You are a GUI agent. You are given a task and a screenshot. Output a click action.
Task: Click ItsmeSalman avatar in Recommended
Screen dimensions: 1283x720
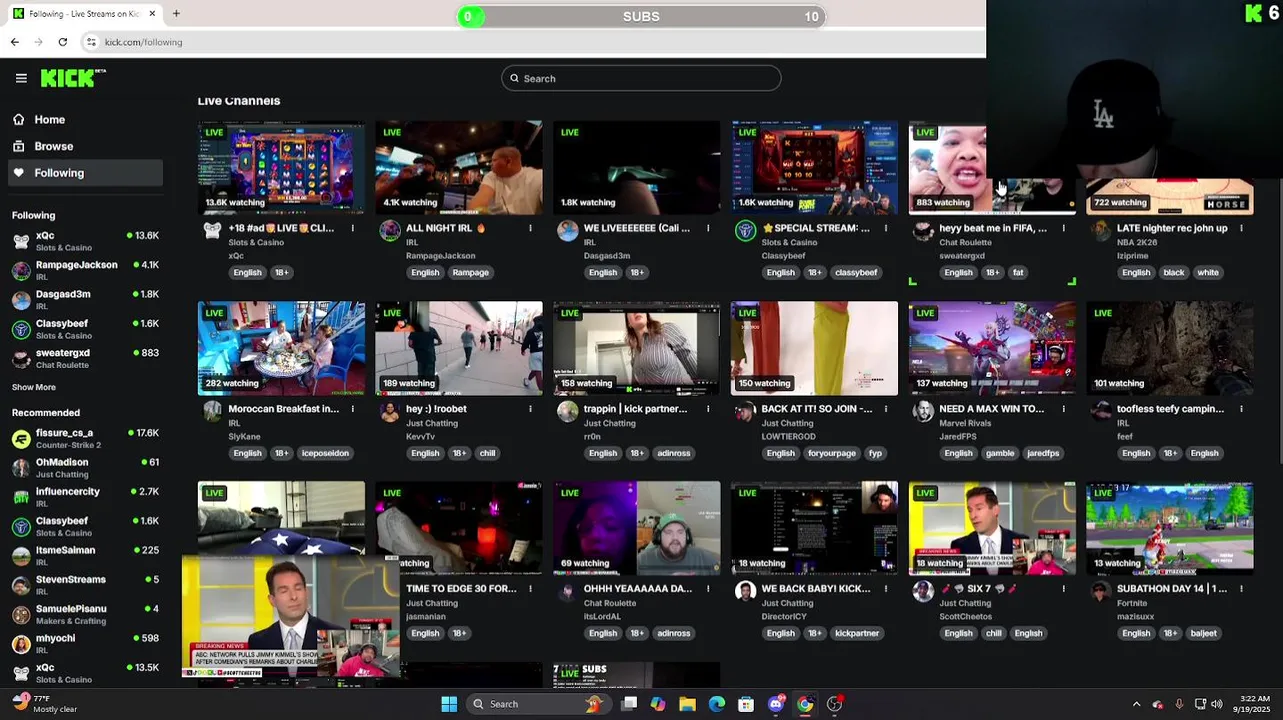pyautogui.click(x=21, y=555)
